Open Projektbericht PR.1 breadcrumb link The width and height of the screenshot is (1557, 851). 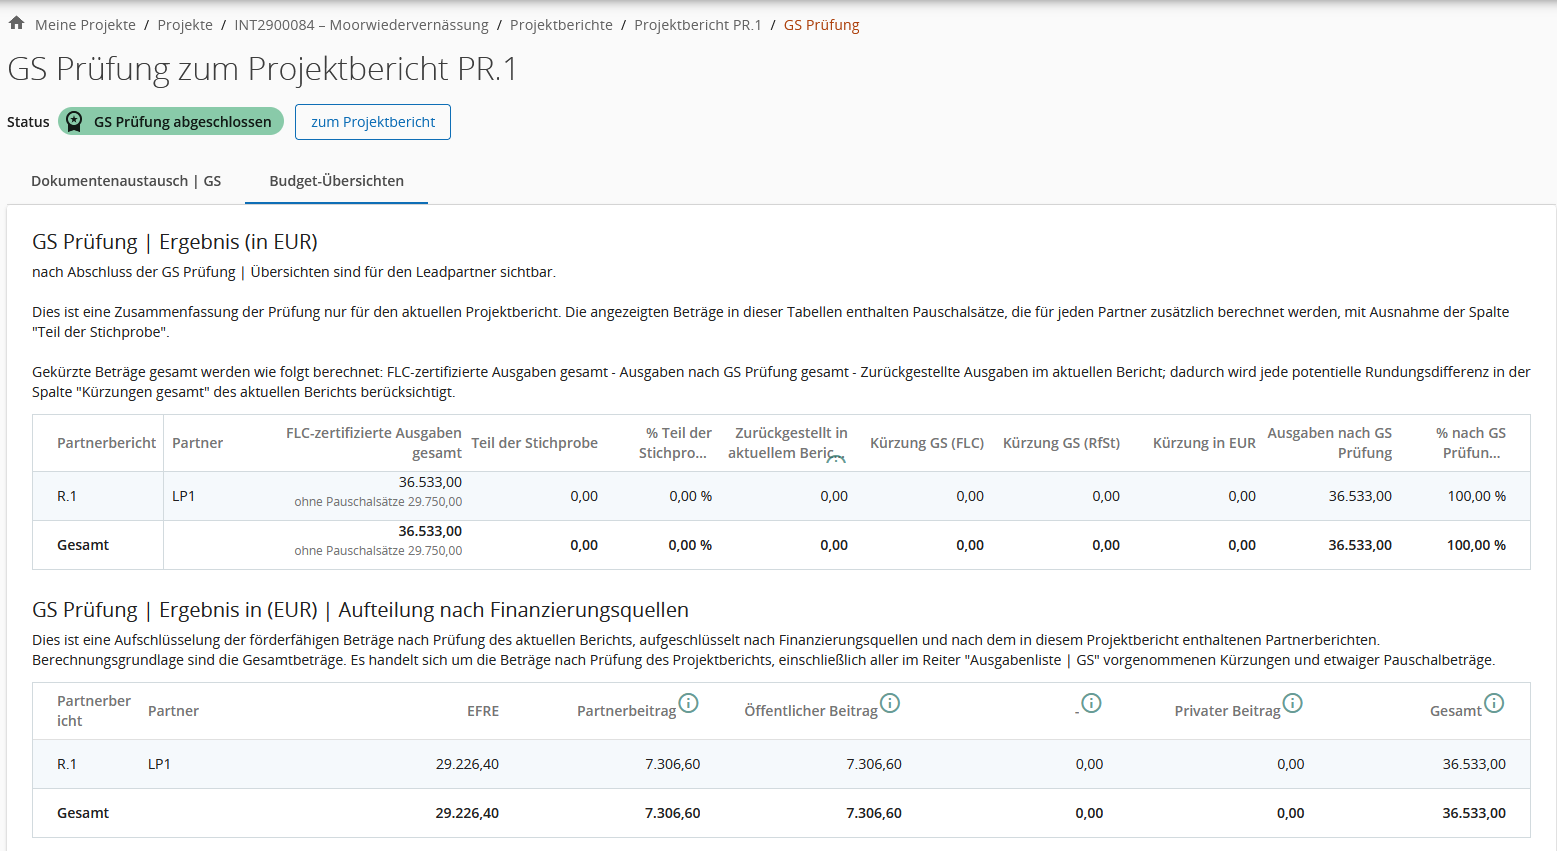[698, 25]
